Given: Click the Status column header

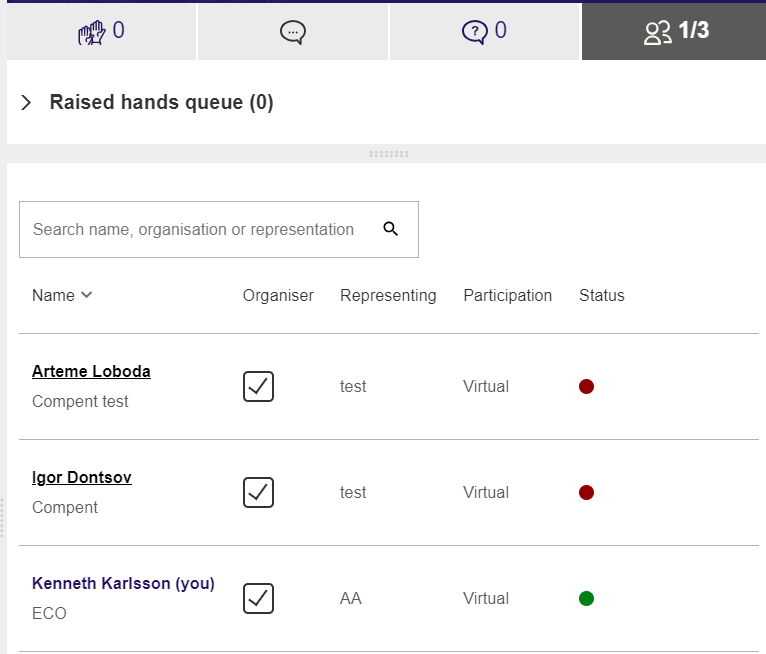Looking at the screenshot, I should tap(601, 295).
